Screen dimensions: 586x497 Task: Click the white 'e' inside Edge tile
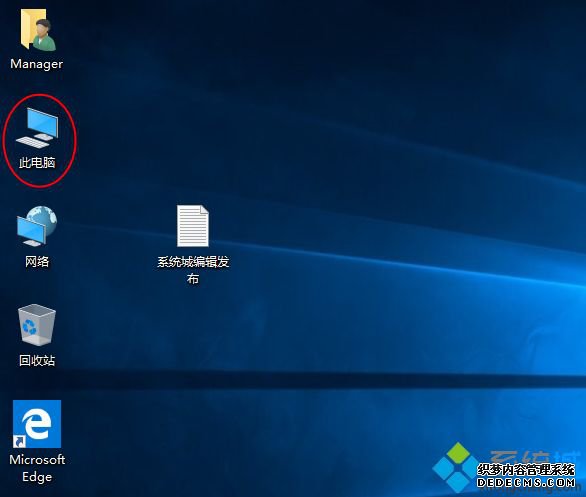[x=36, y=424]
